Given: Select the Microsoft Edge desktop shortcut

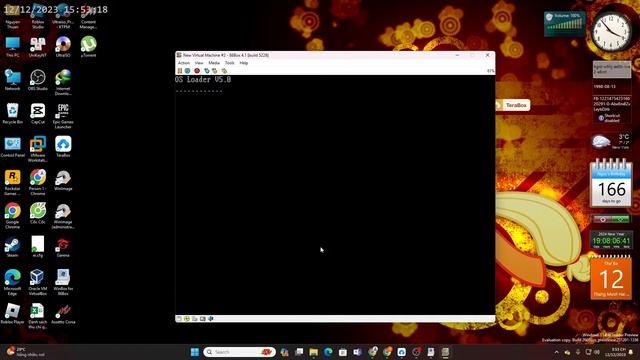Looking at the screenshot, I should tap(12, 282).
